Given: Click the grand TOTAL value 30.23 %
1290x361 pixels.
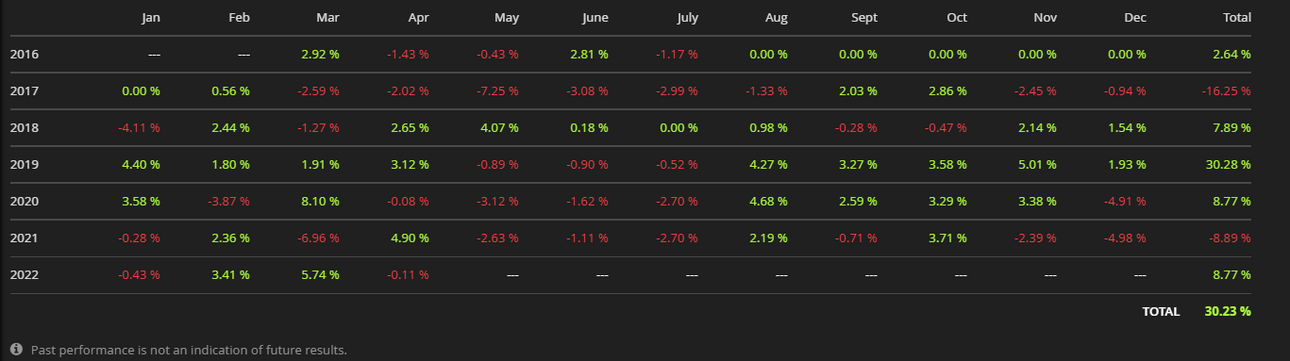Looking at the screenshot, I should pos(1228,311).
